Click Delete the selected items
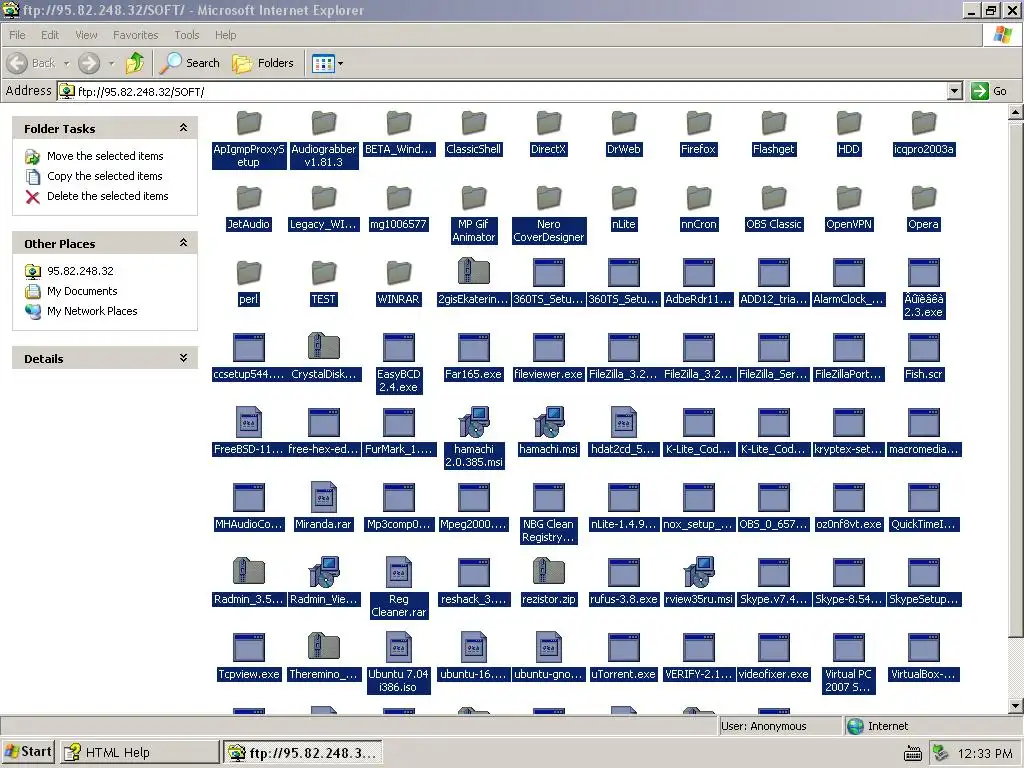Viewport: 1024px width, 768px height. click(x=107, y=196)
